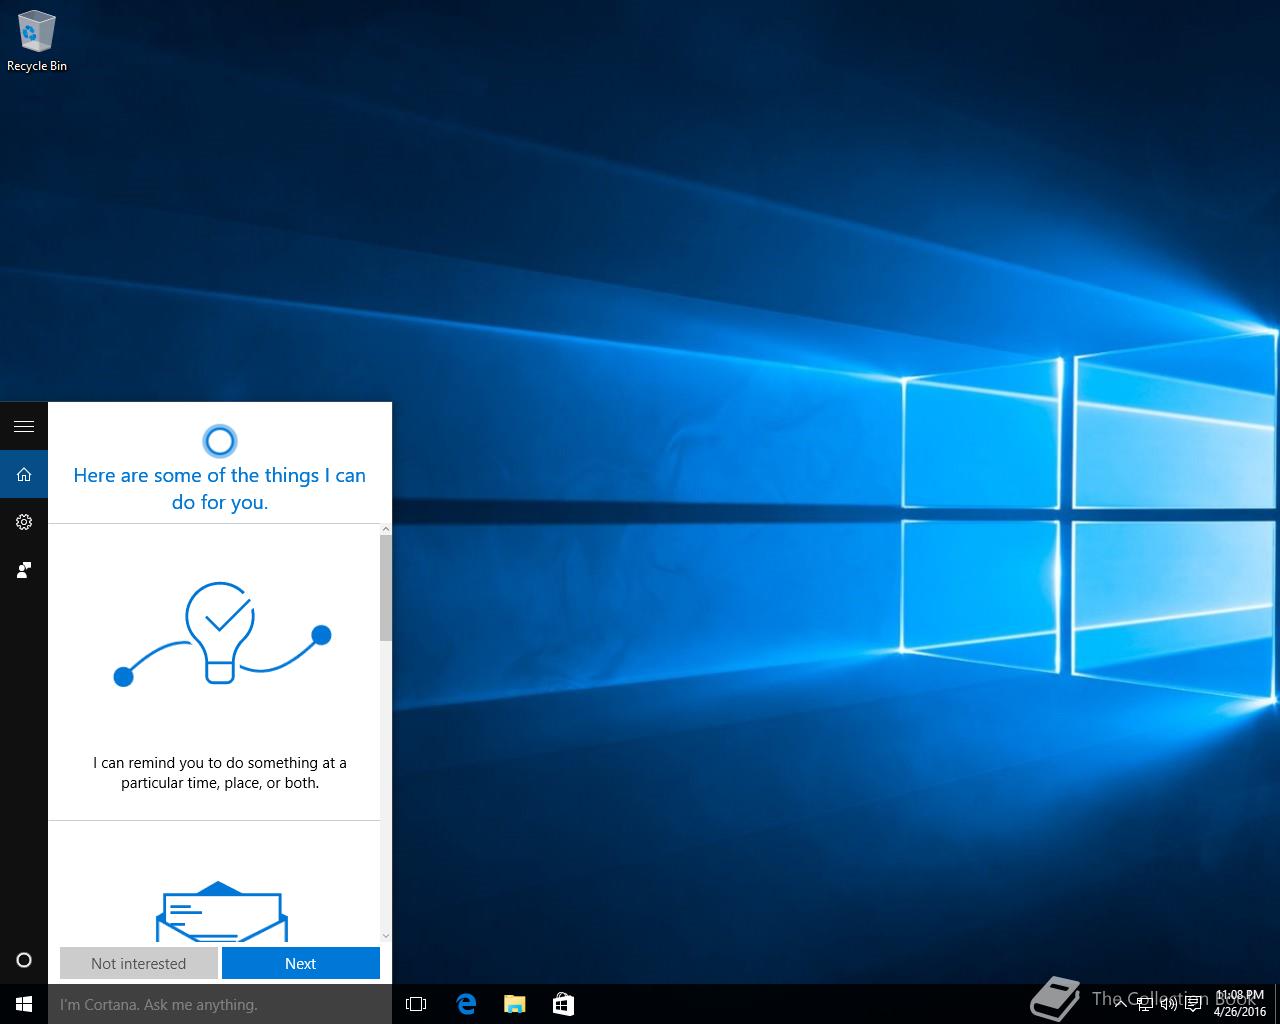Open Cortana Feedback icon in sidebar
This screenshot has height=1024, width=1280.
pyautogui.click(x=24, y=570)
